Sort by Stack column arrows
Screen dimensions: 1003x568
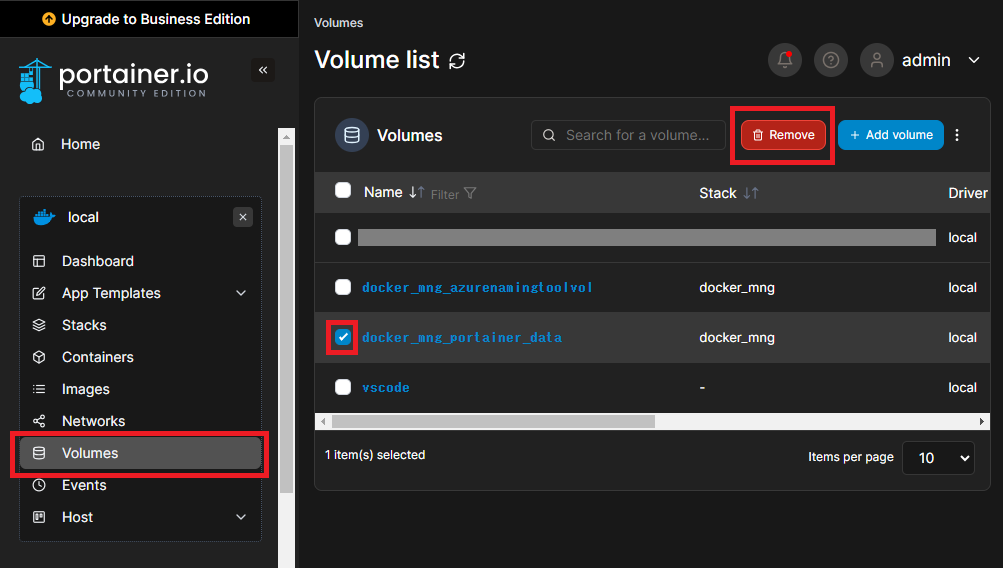(751, 193)
